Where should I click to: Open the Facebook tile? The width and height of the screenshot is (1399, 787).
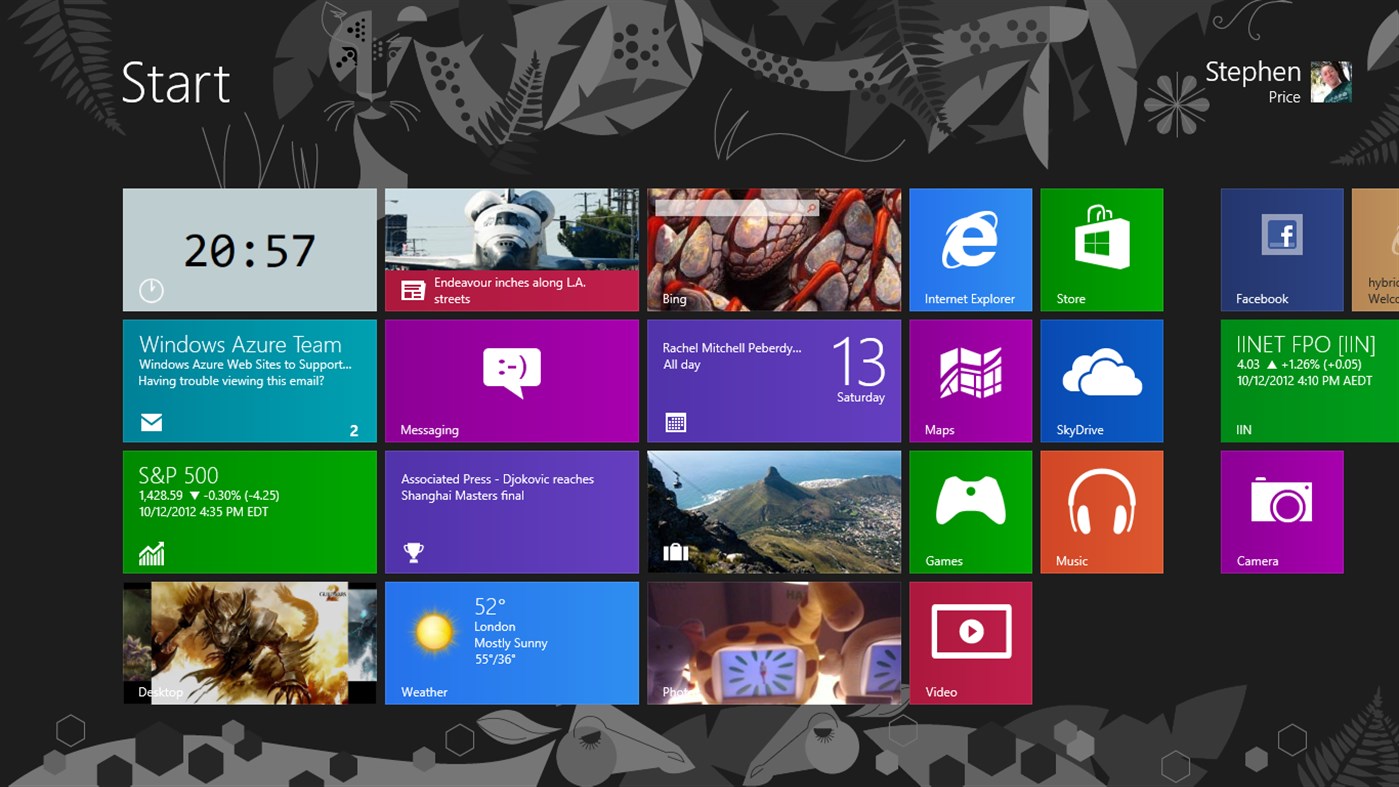pyautogui.click(x=1281, y=249)
